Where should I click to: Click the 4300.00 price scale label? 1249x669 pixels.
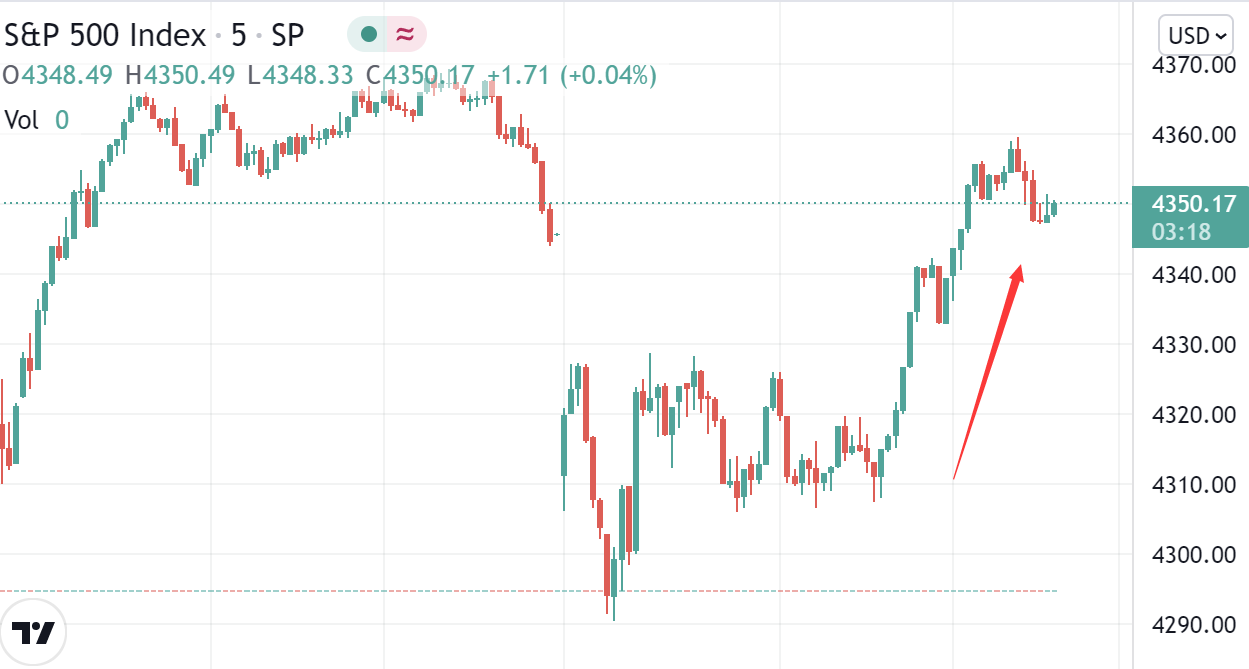(1194, 555)
